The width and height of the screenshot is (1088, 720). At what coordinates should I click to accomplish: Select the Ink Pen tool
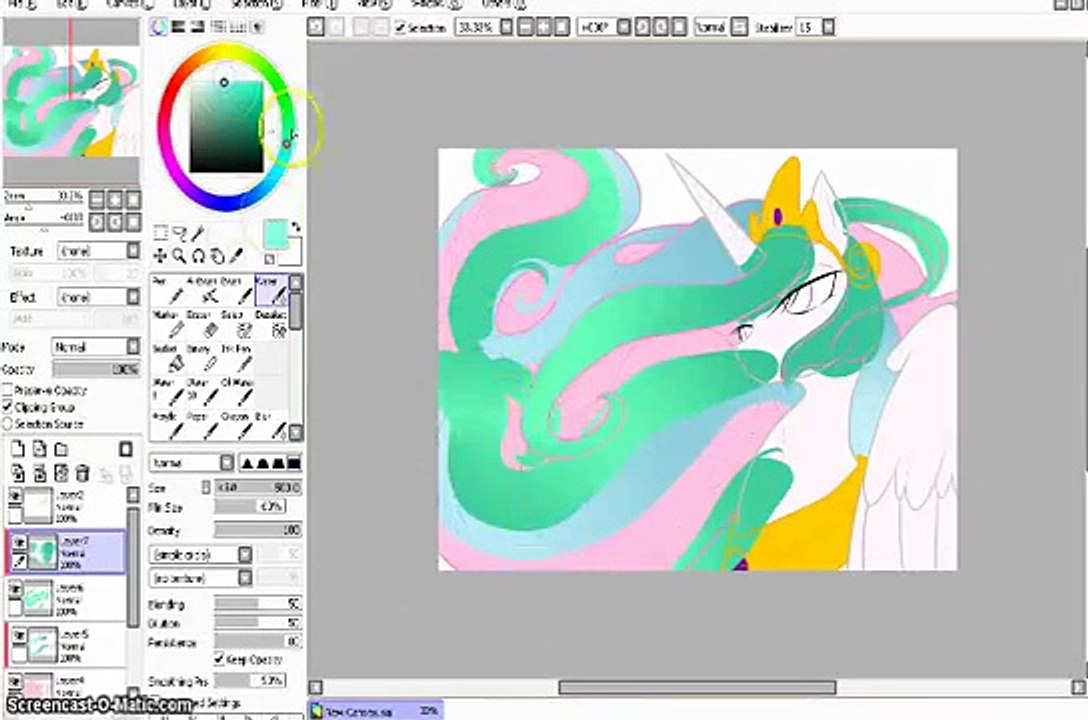tap(237, 359)
